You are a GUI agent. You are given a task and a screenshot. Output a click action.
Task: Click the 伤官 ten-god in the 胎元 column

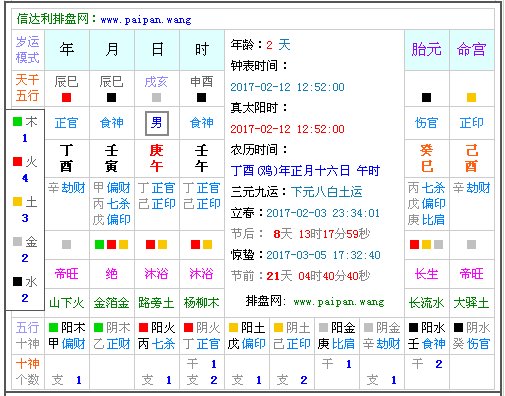[x=426, y=123]
